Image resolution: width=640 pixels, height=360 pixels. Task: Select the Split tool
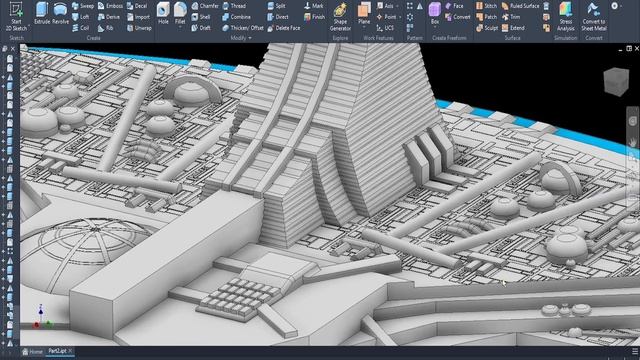point(276,6)
